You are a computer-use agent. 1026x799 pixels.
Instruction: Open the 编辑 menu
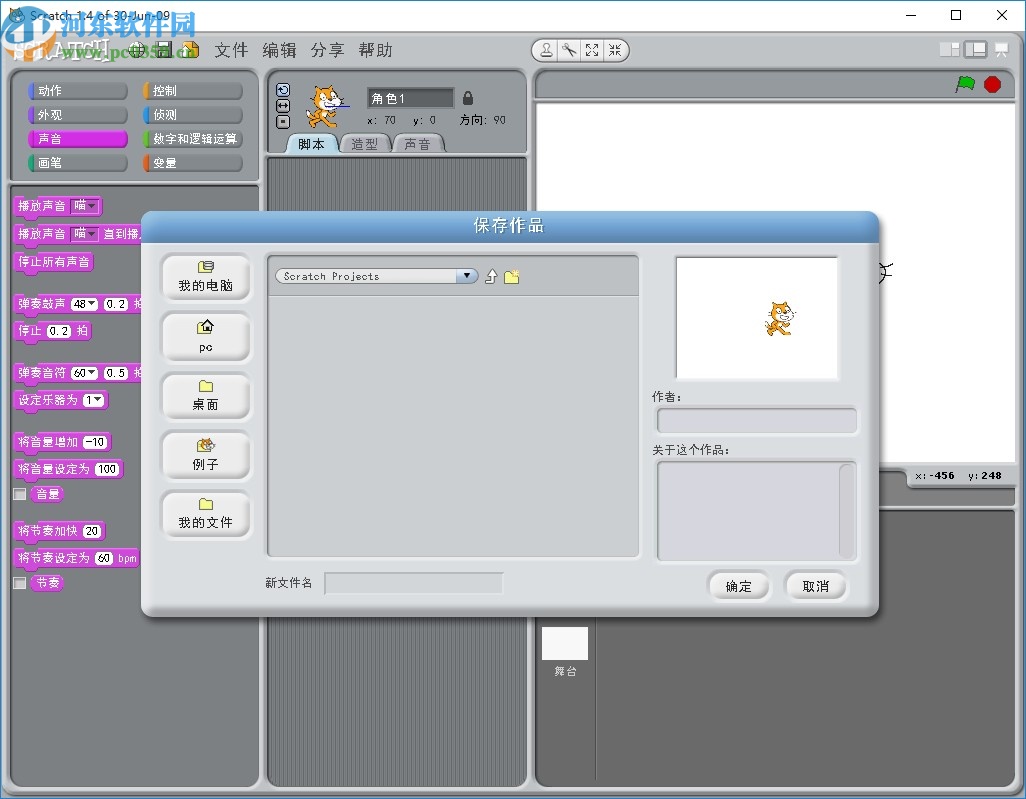tap(280, 50)
